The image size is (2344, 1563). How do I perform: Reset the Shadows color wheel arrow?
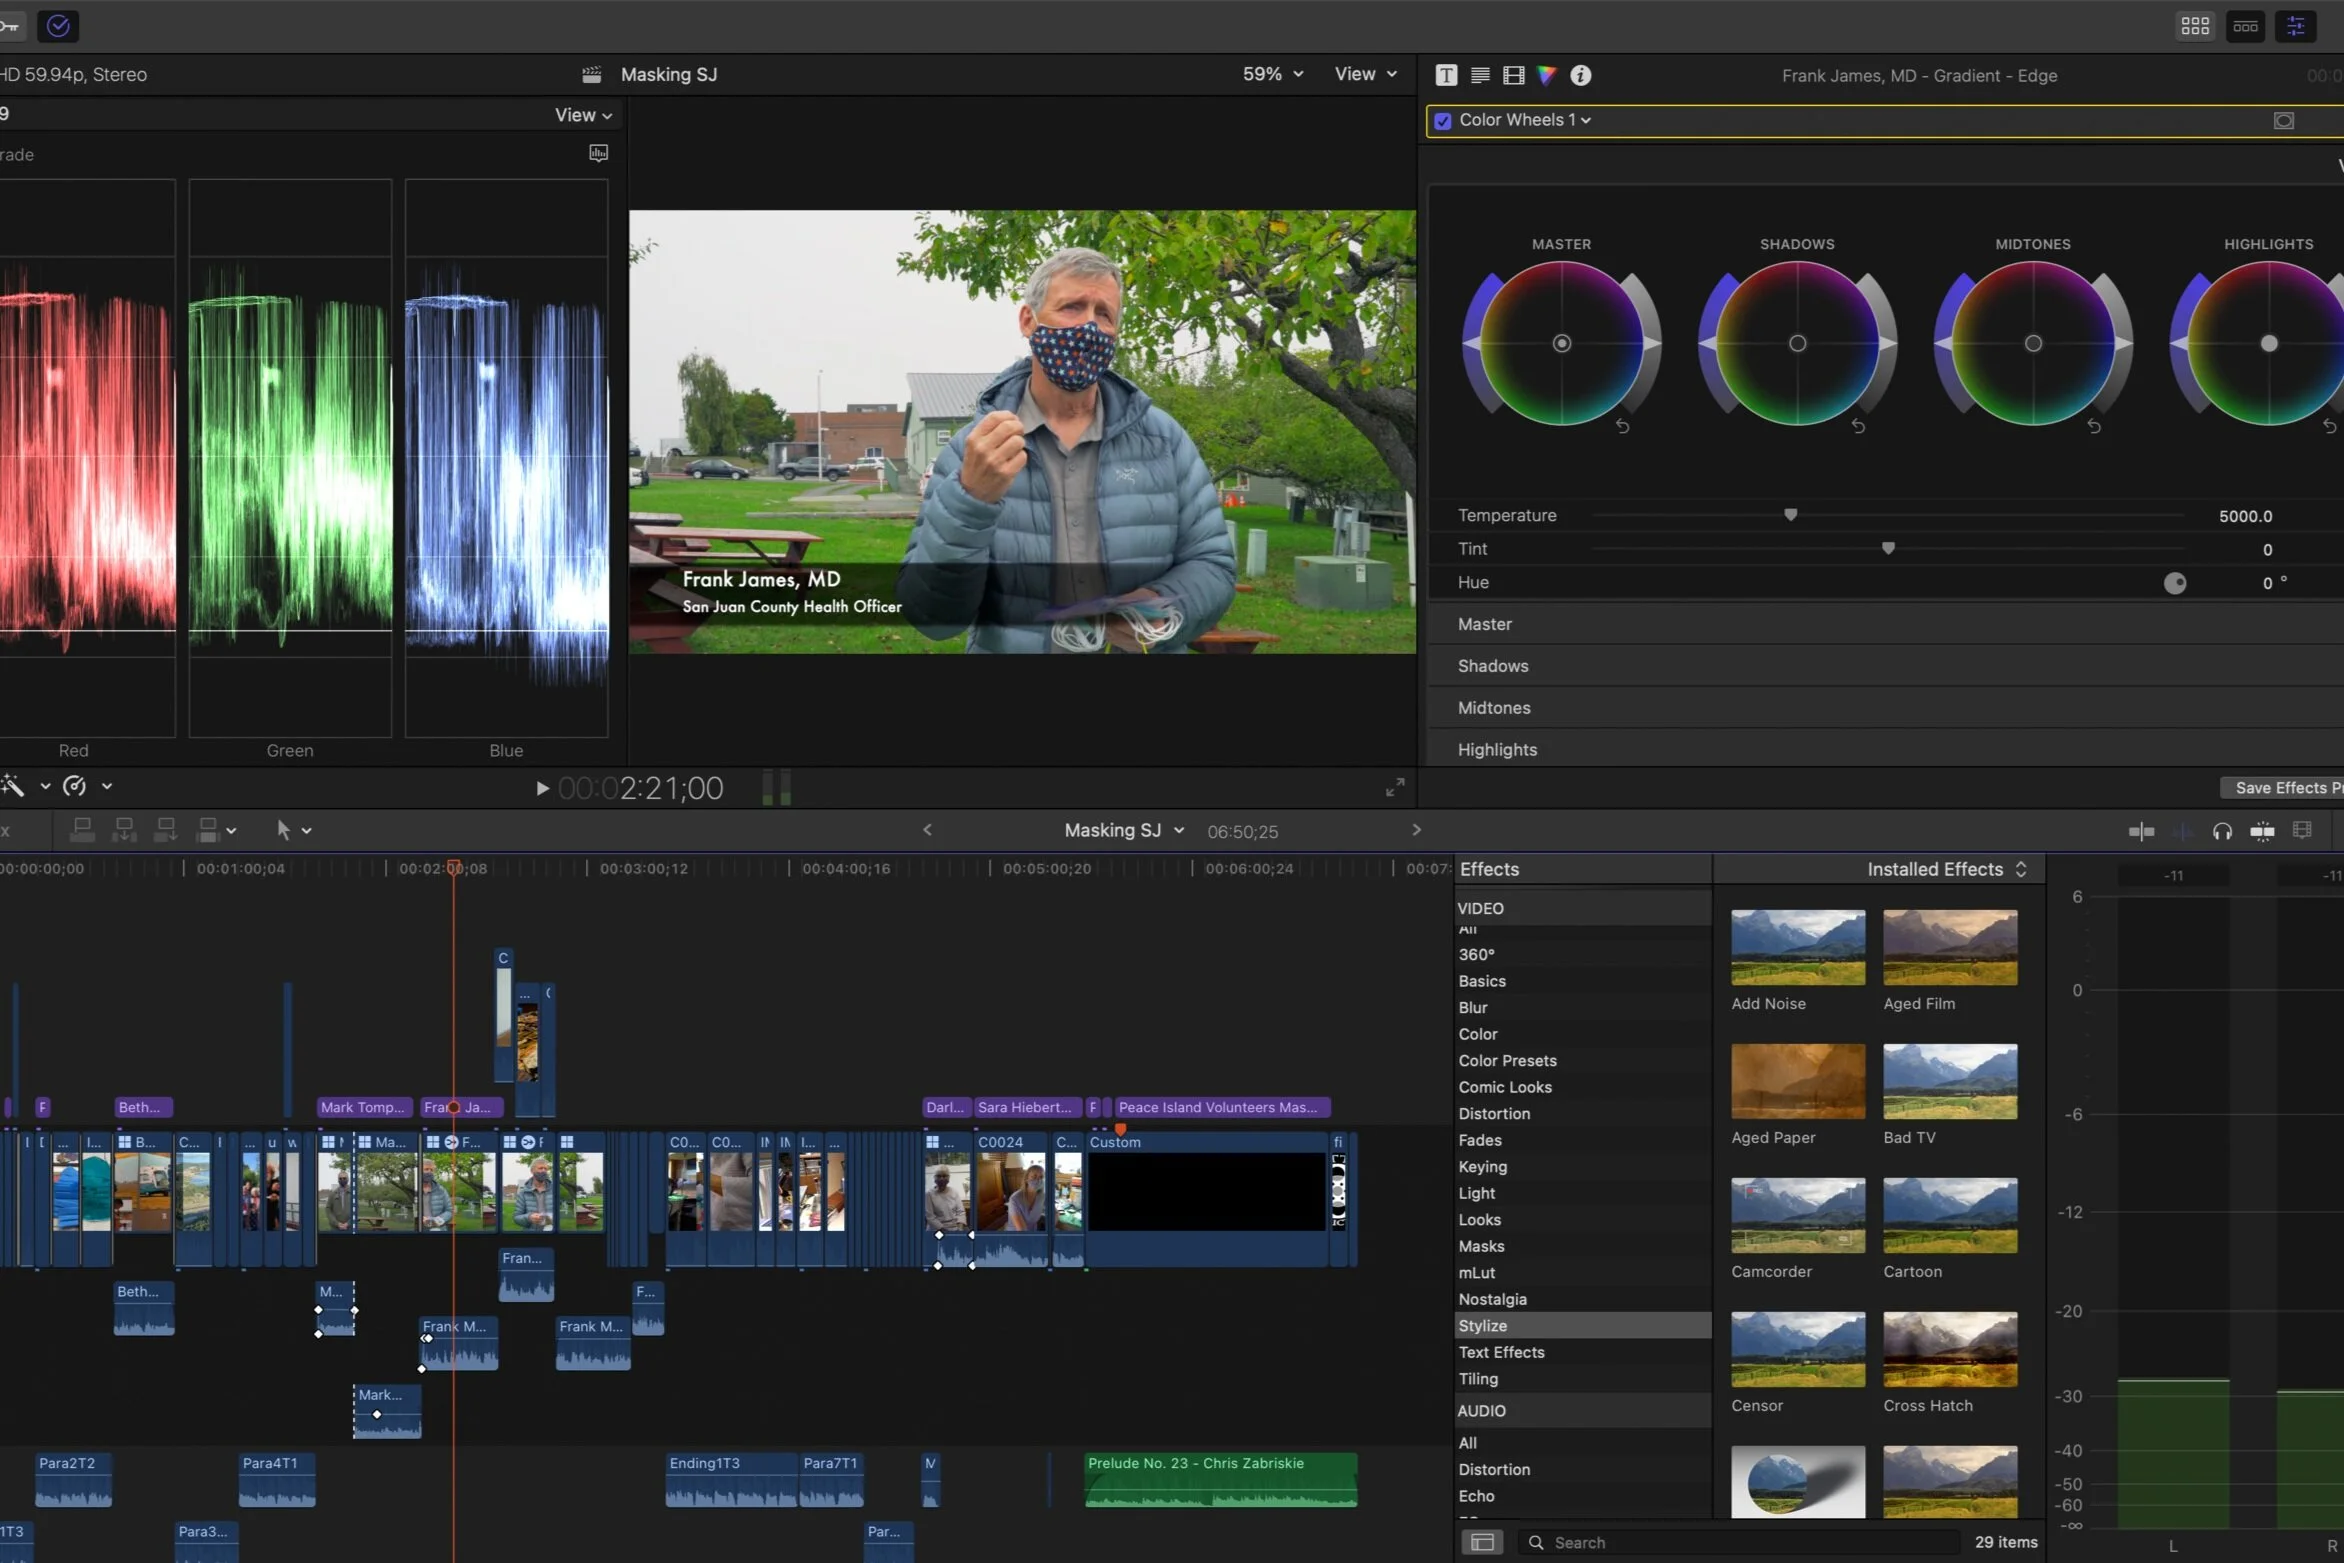[1858, 426]
